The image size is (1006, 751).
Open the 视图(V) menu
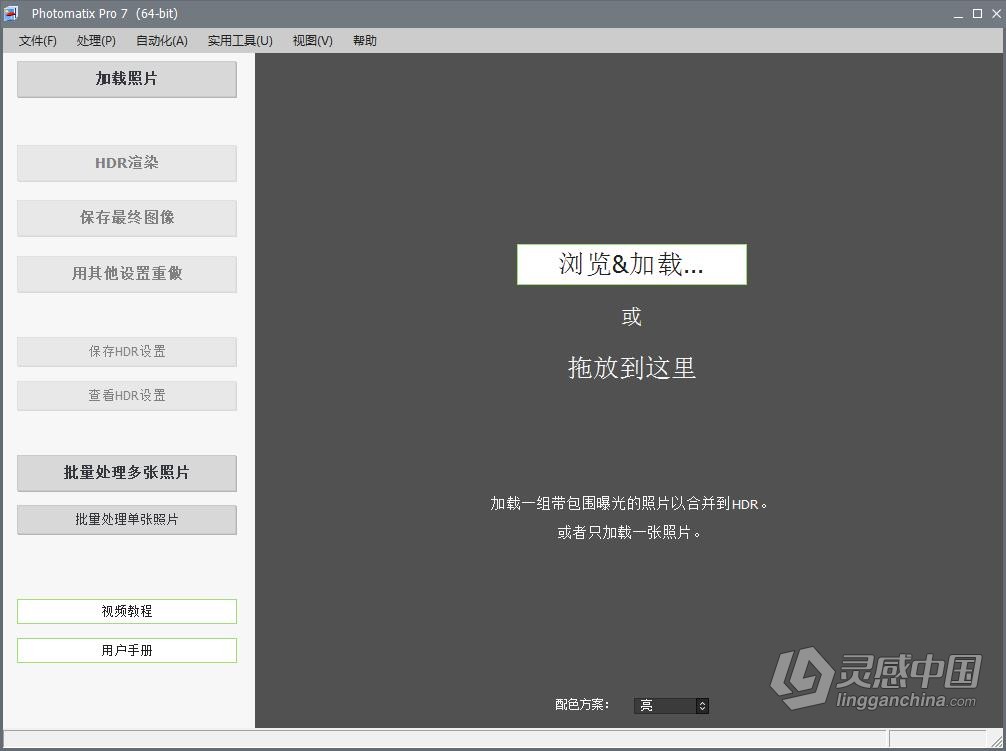tap(312, 40)
